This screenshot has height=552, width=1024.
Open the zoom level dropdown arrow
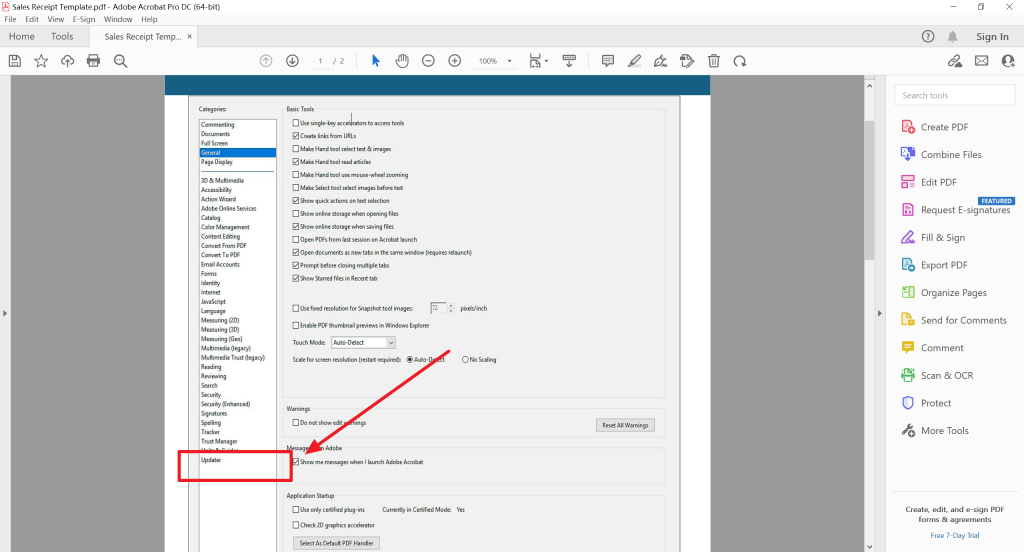pos(509,61)
